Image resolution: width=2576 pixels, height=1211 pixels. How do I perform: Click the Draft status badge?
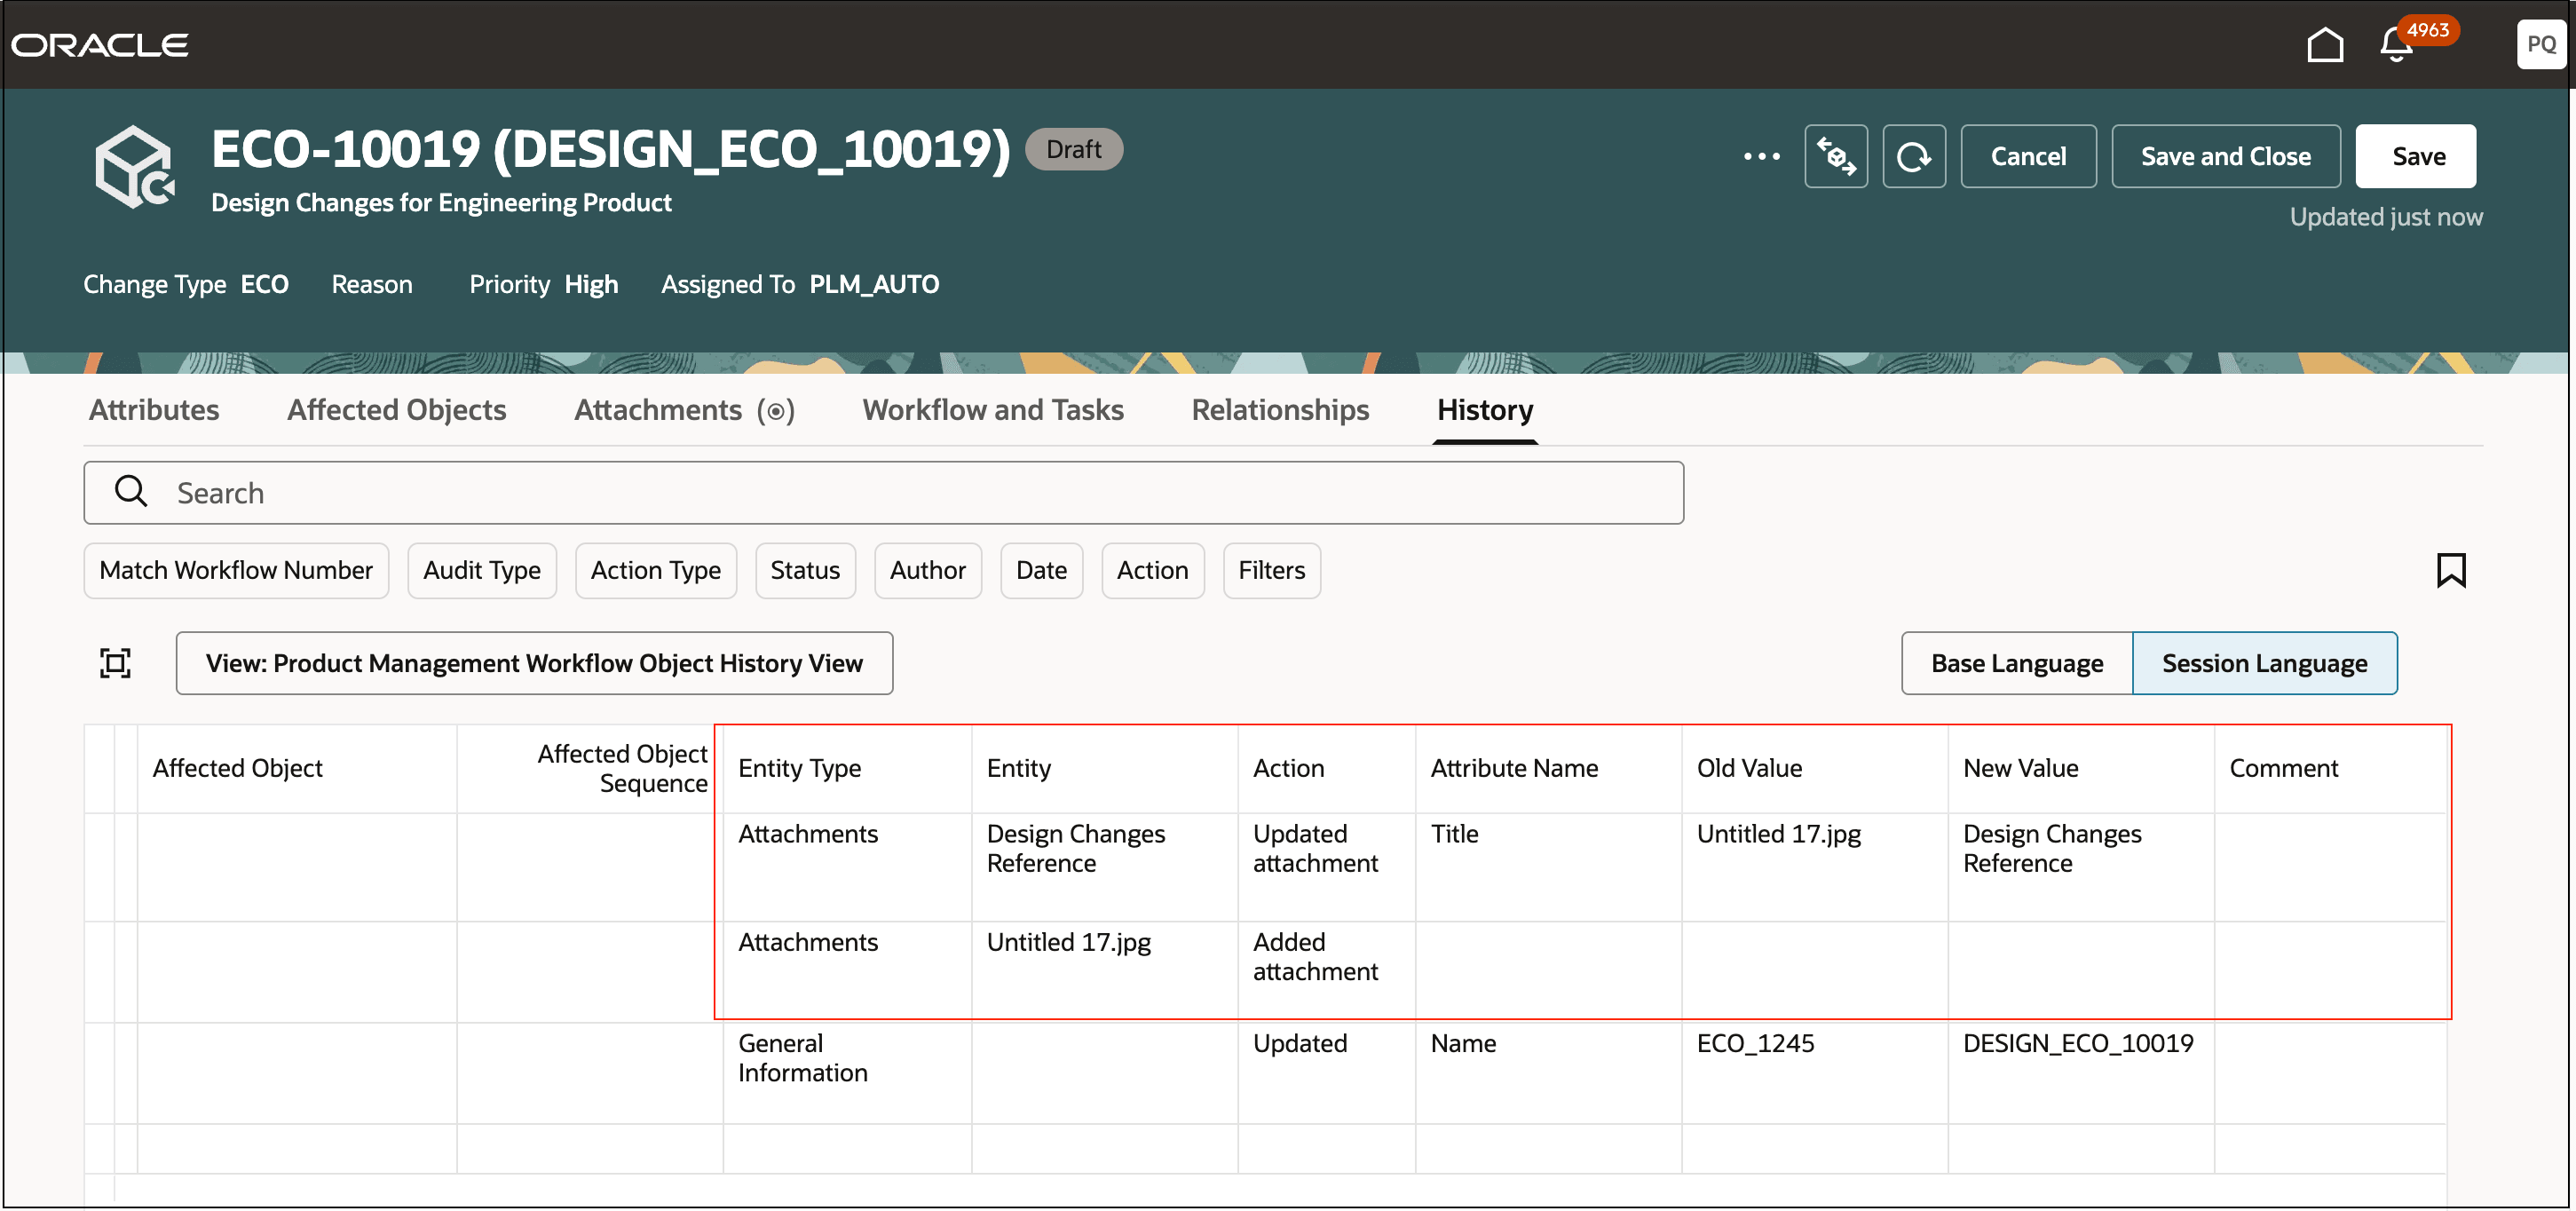1073,149
